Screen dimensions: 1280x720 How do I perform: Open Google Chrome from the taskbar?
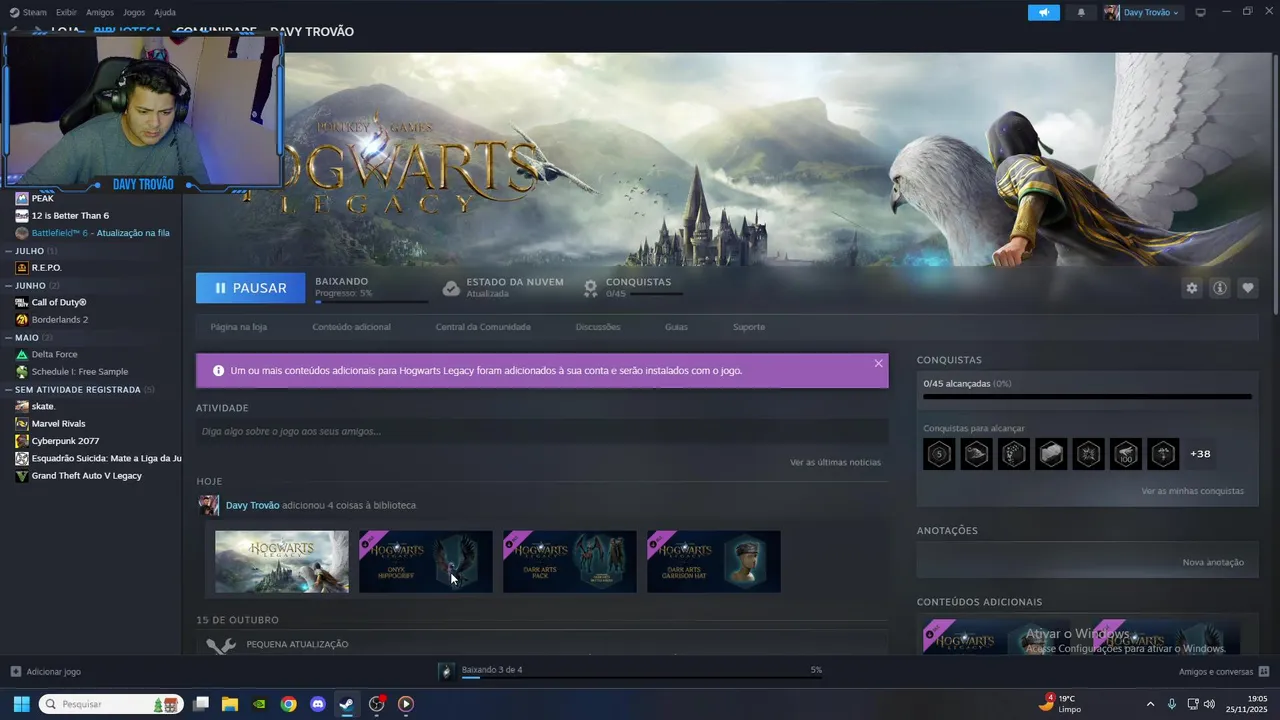tap(288, 704)
